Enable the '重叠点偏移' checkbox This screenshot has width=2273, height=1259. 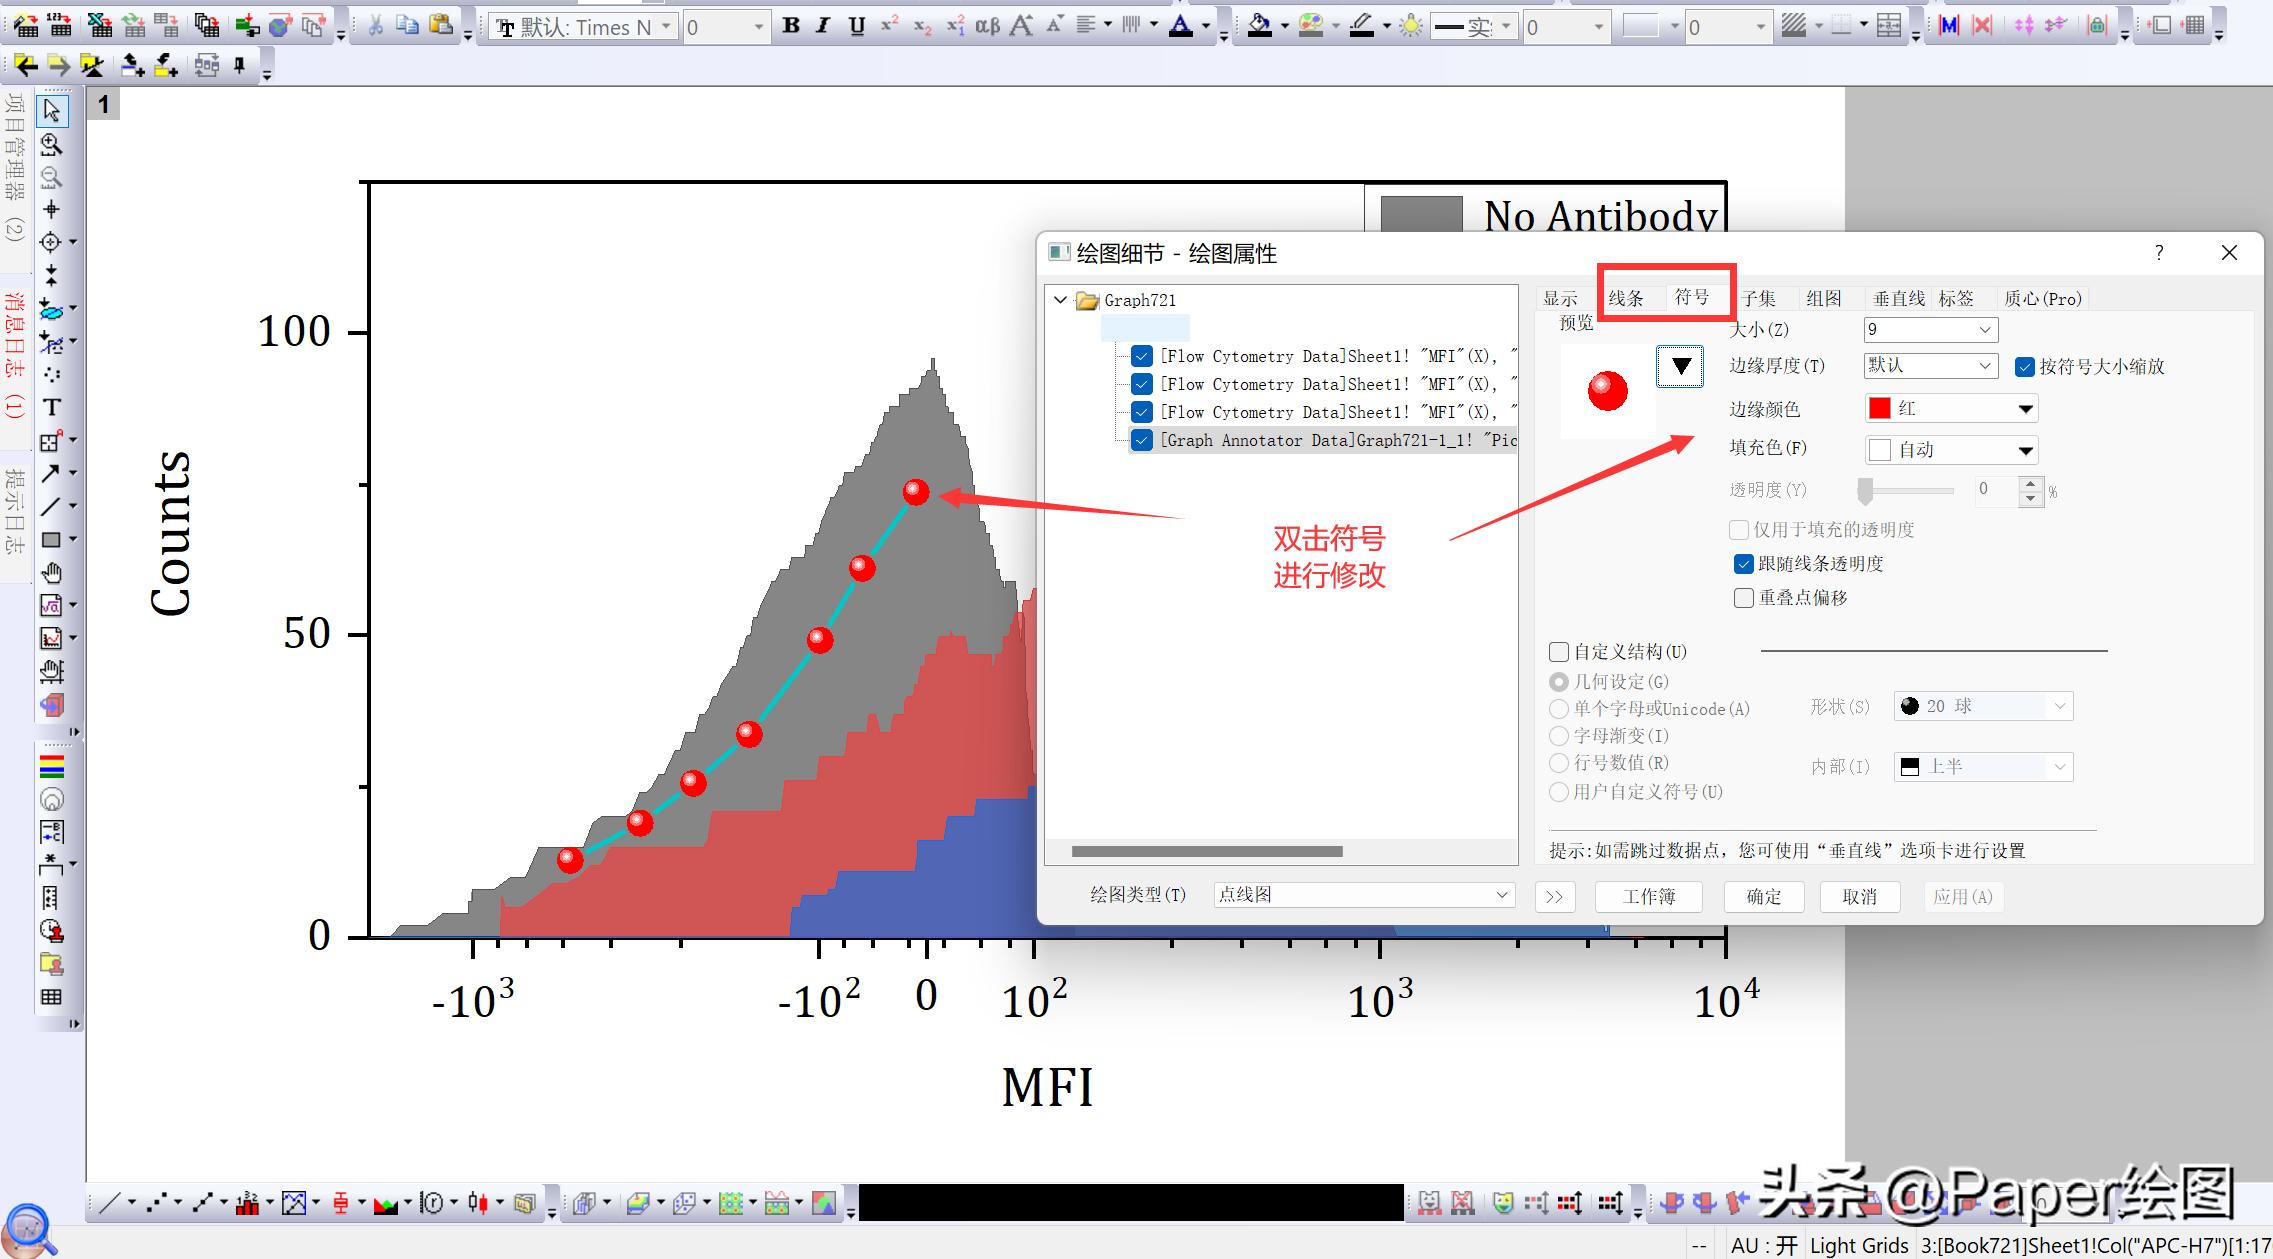coord(1744,598)
